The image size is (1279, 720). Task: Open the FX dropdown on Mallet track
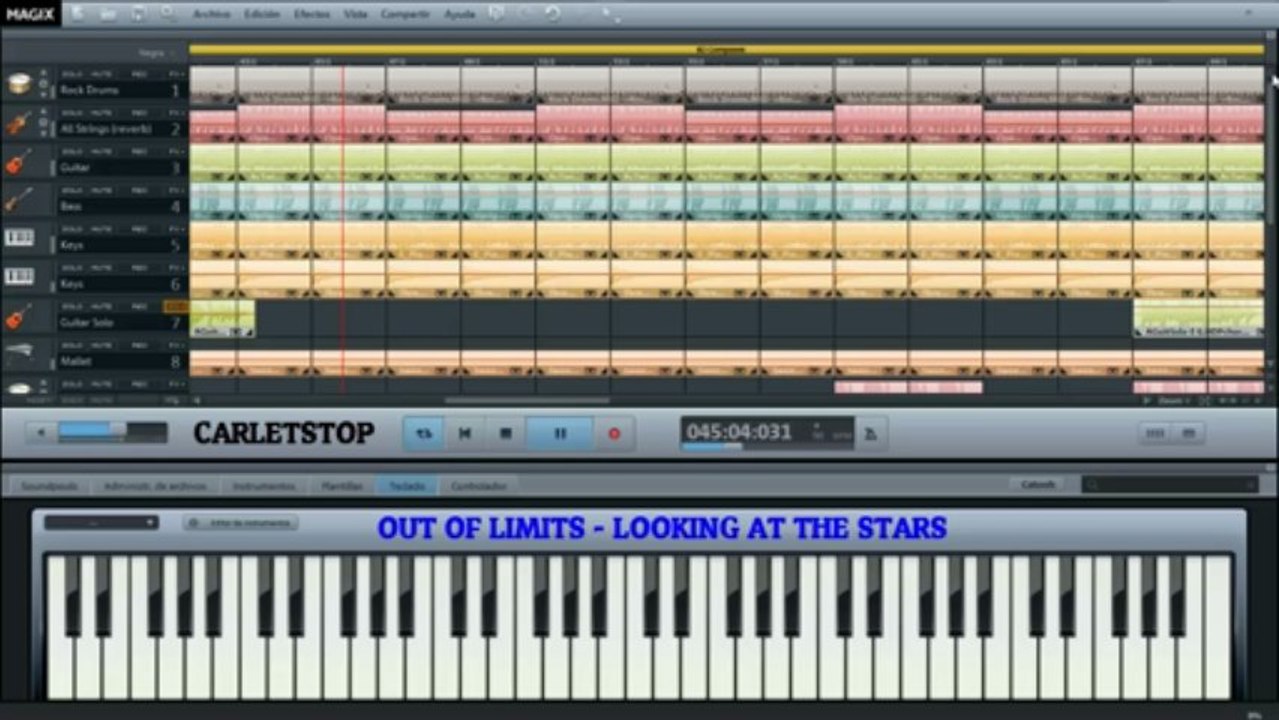[176, 345]
